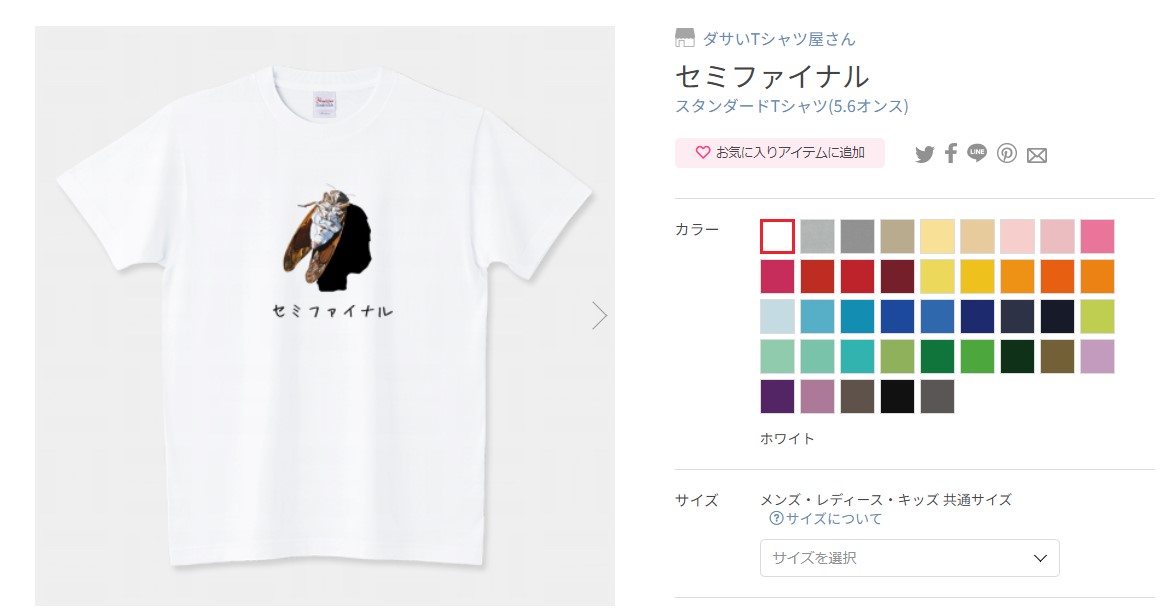
Task: Pin the item using Pinterest icon
Action: (1006, 153)
